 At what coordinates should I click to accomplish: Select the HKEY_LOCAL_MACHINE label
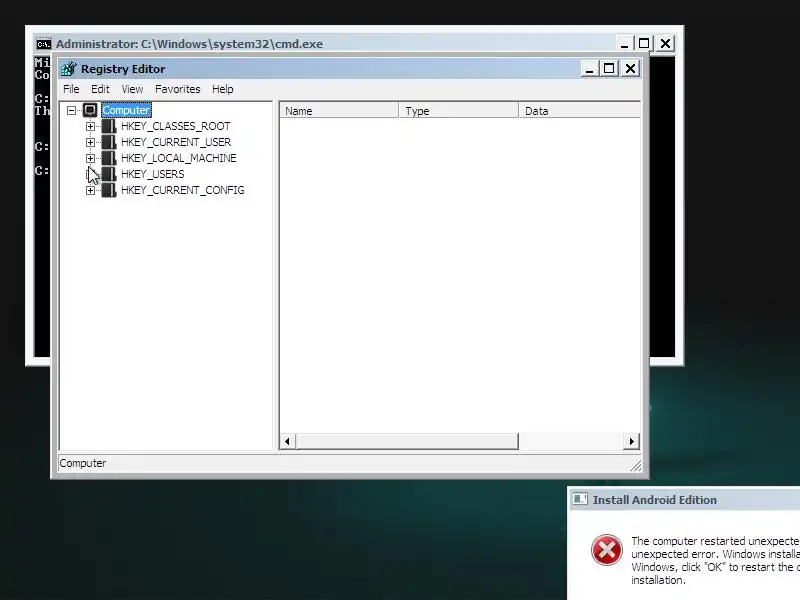pyautogui.click(x=179, y=158)
